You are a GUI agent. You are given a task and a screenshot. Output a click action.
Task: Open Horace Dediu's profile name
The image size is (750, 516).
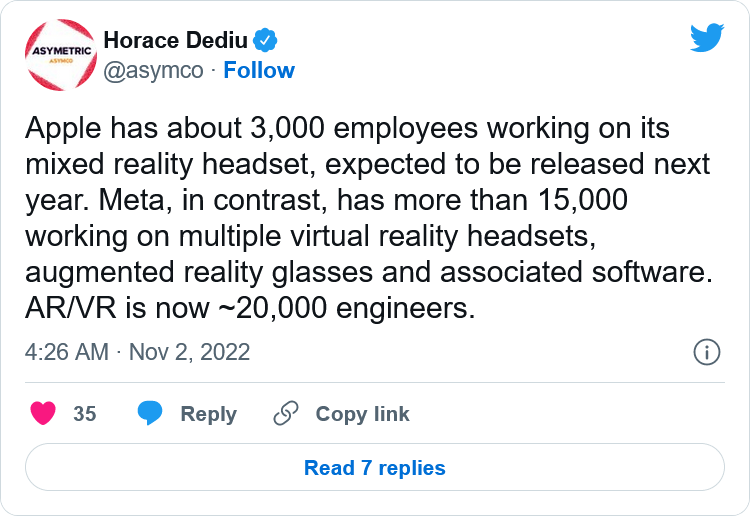pos(176,40)
